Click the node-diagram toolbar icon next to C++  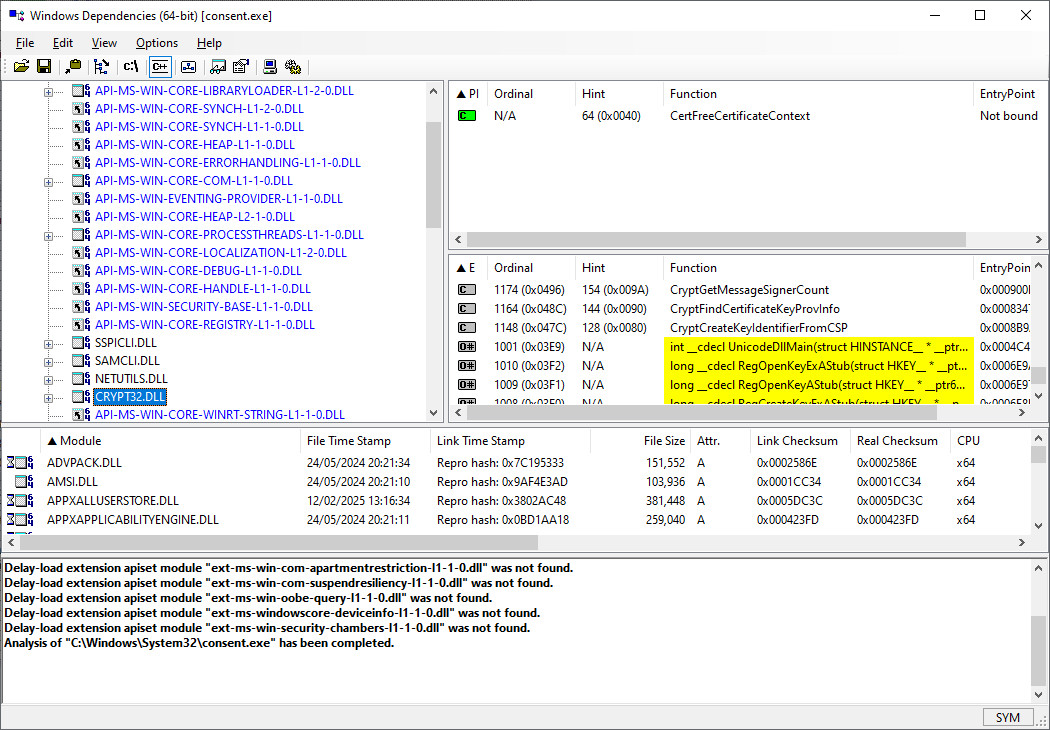click(188, 67)
